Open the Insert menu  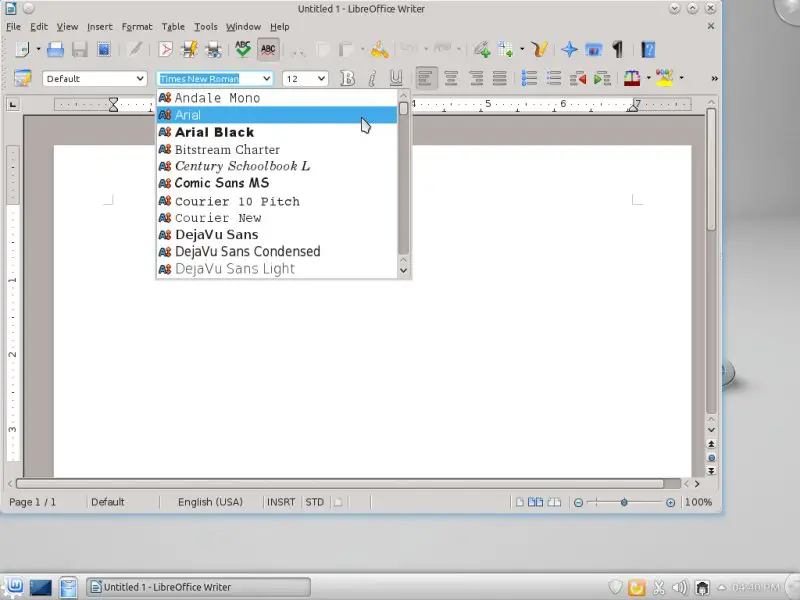(99, 27)
